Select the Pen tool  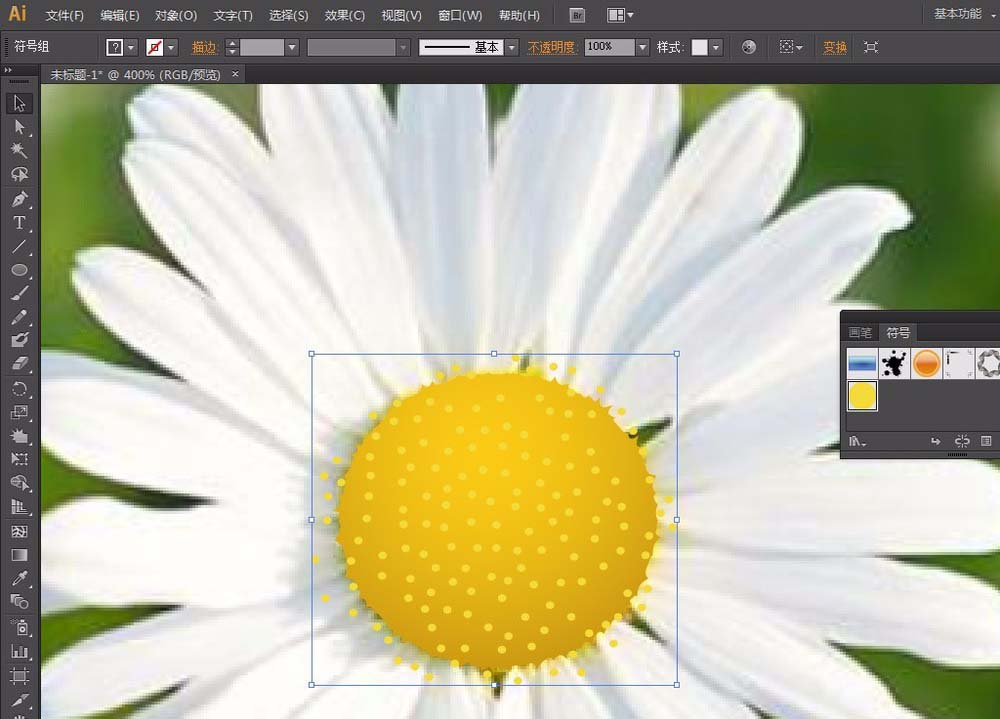(x=19, y=199)
